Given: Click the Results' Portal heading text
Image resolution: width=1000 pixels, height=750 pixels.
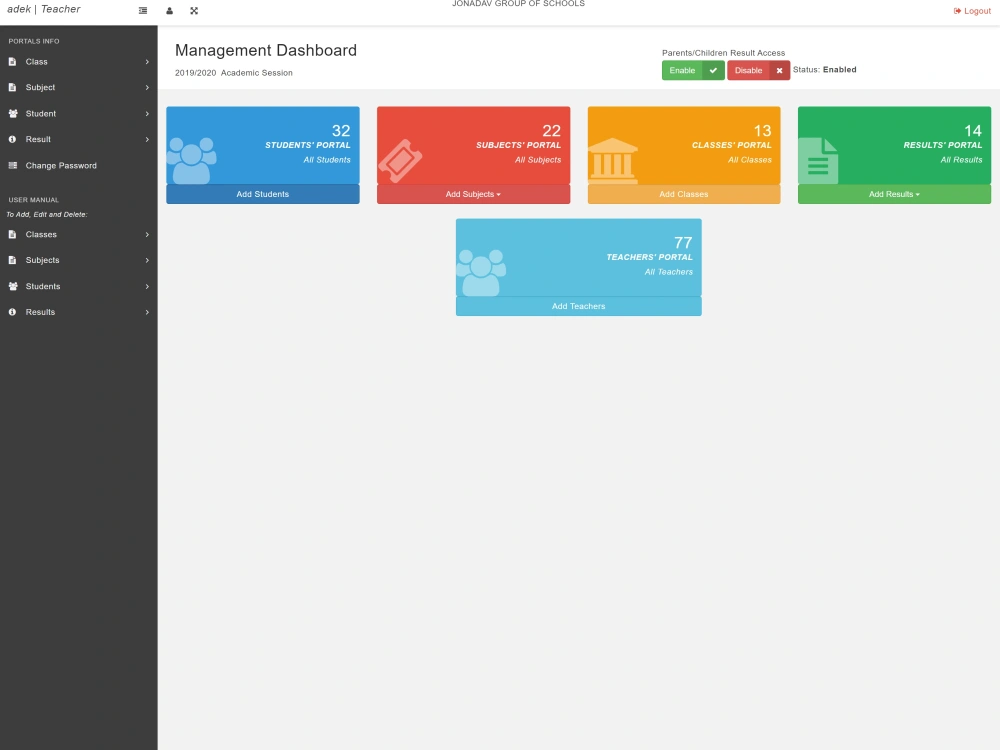Looking at the screenshot, I should [x=943, y=145].
